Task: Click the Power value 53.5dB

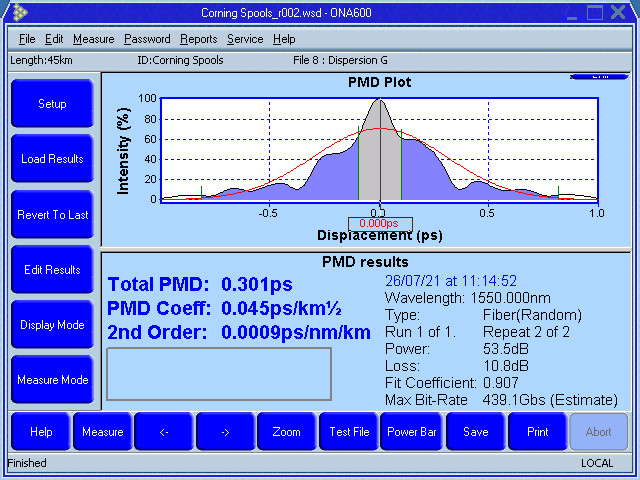Action: 506,349
